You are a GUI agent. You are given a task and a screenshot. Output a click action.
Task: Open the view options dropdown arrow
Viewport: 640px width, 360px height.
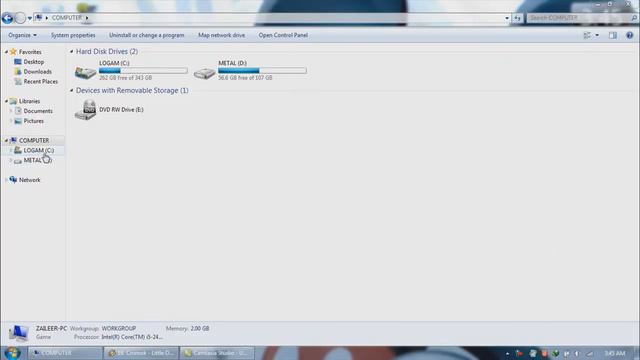597,36
